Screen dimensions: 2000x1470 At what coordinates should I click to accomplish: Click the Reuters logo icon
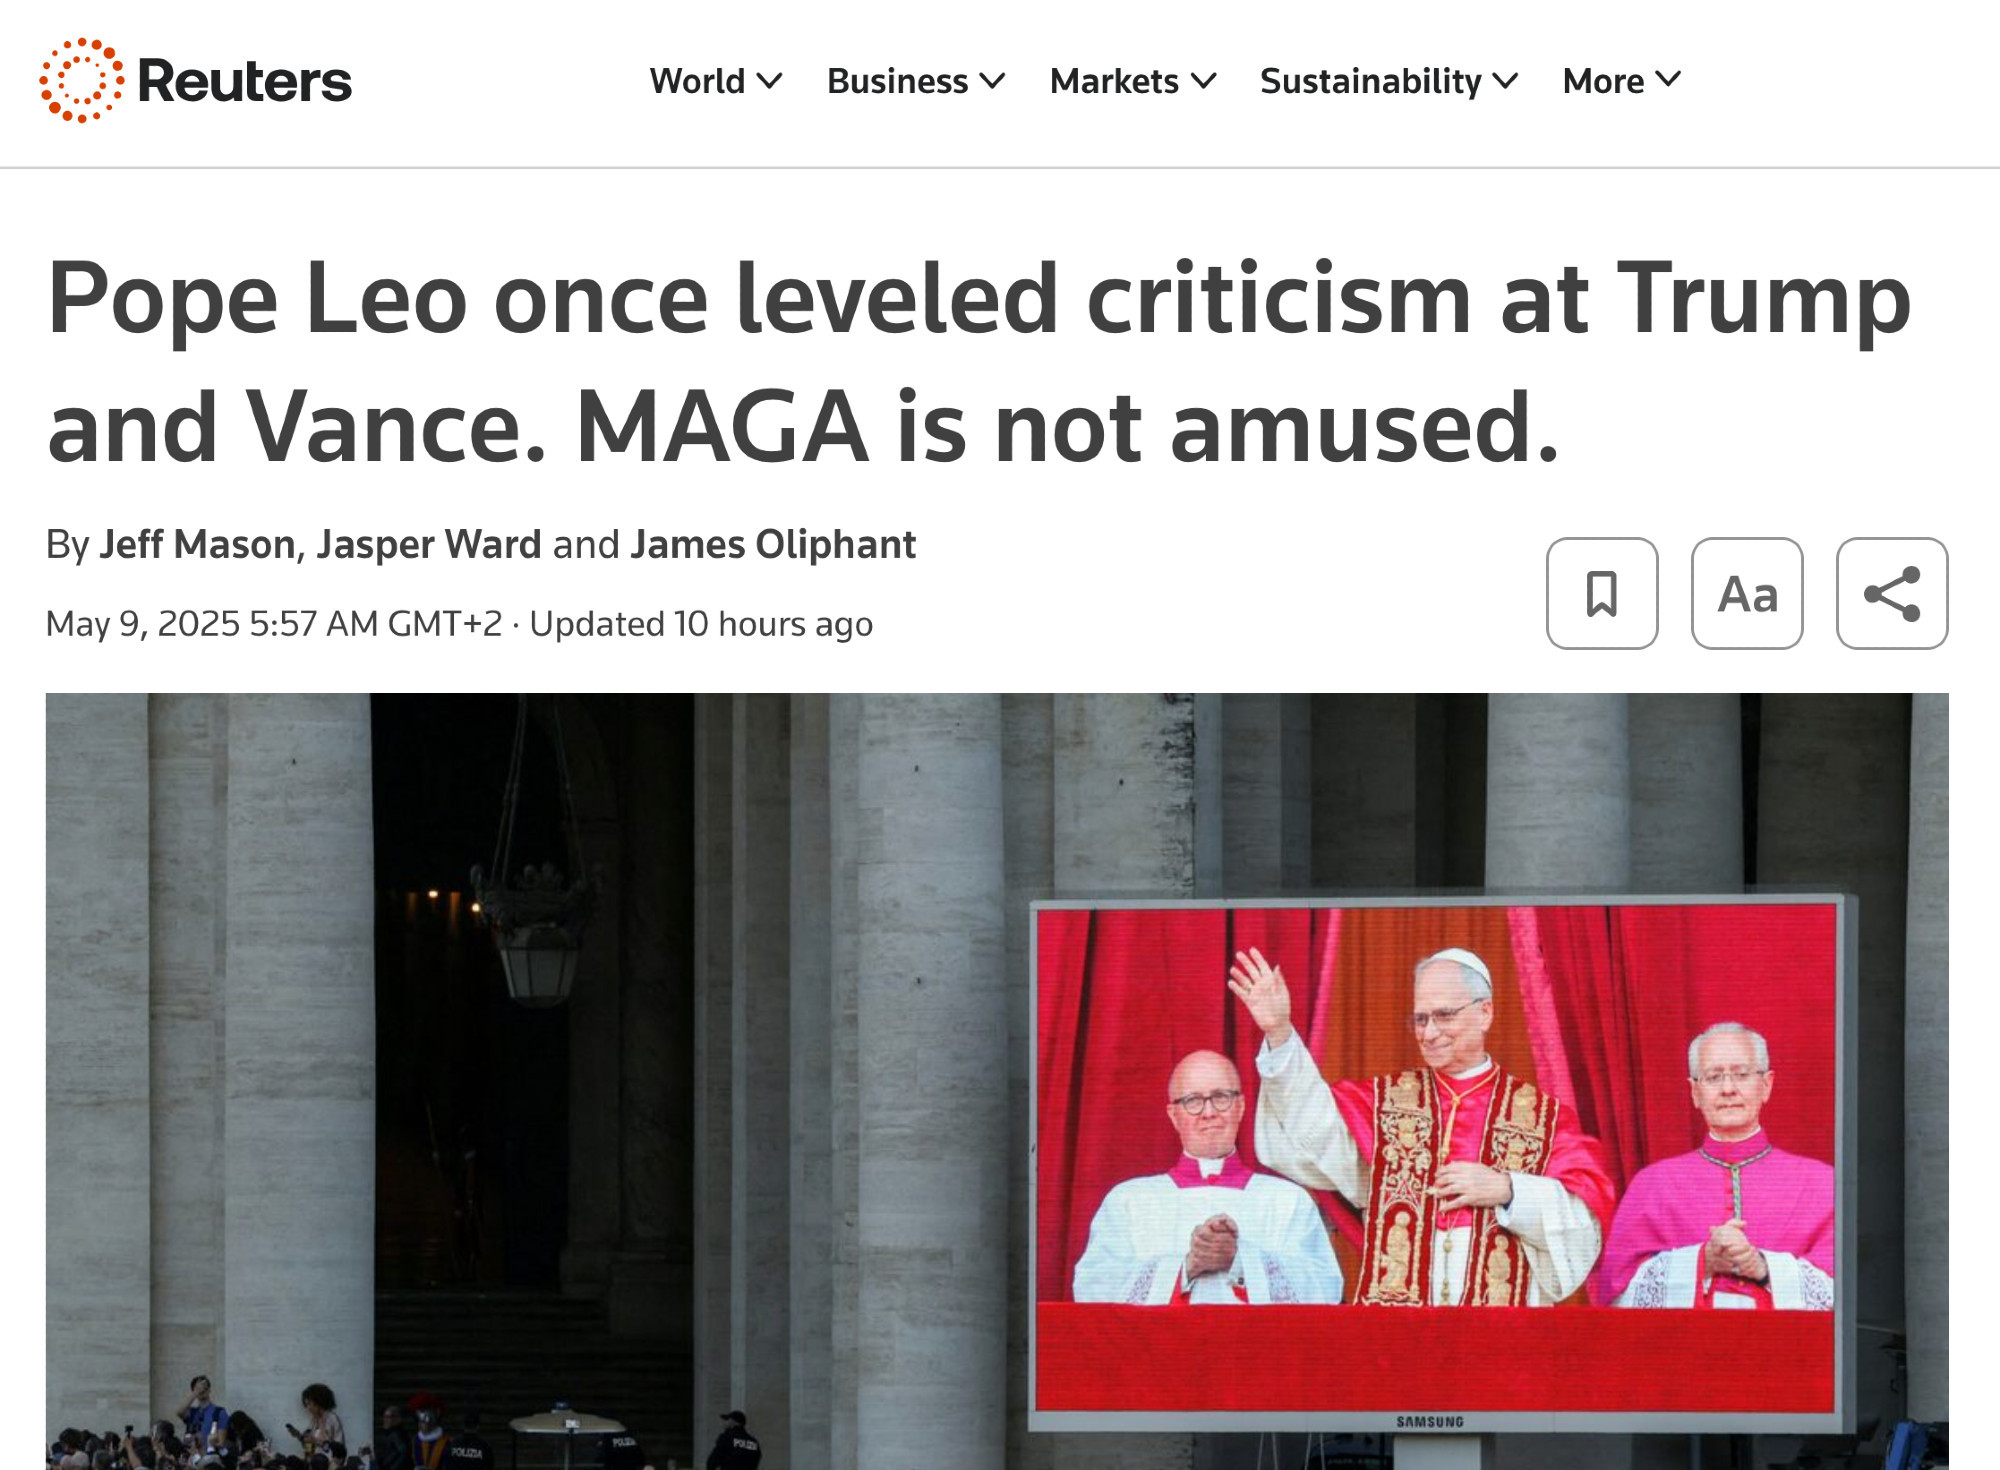[82, 81]
